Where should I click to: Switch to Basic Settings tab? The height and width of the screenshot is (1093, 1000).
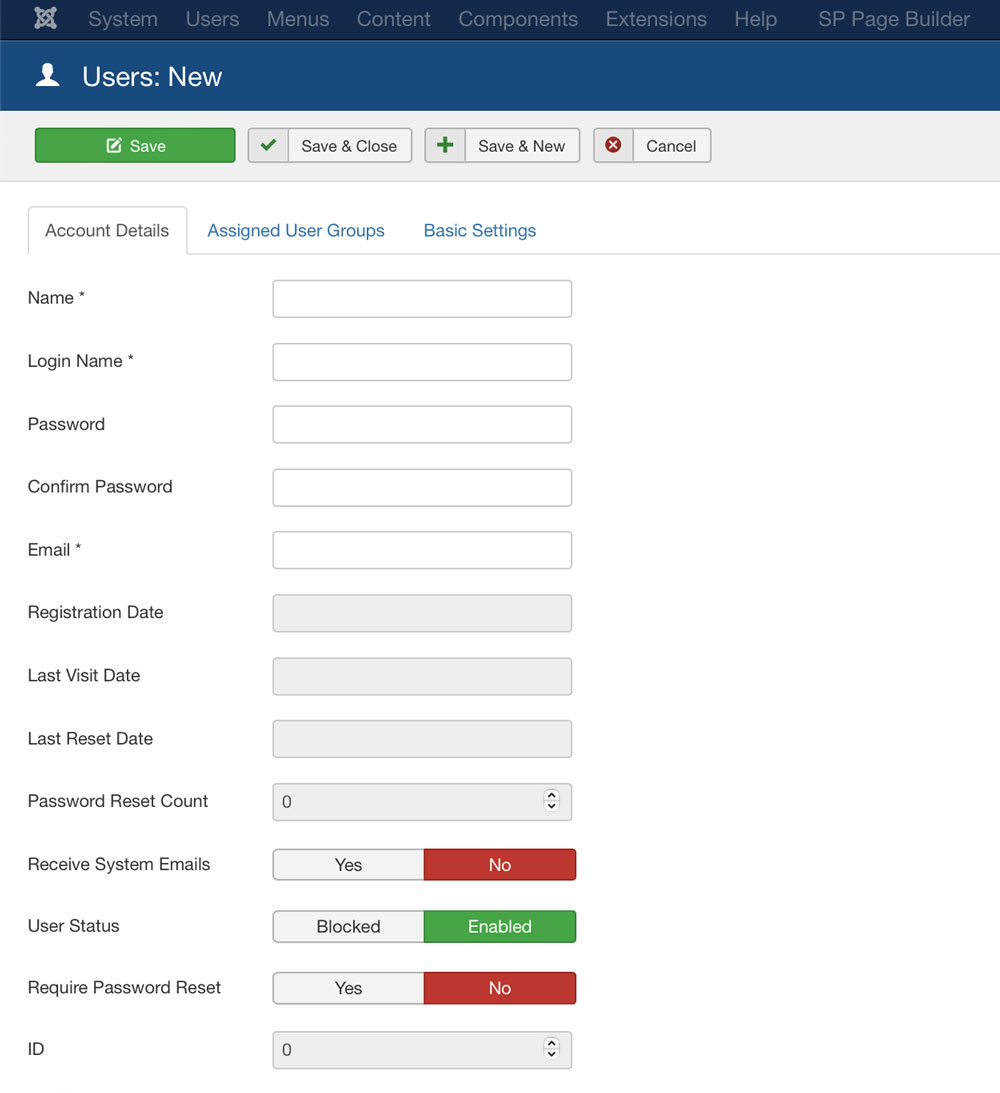click(480, 230)
